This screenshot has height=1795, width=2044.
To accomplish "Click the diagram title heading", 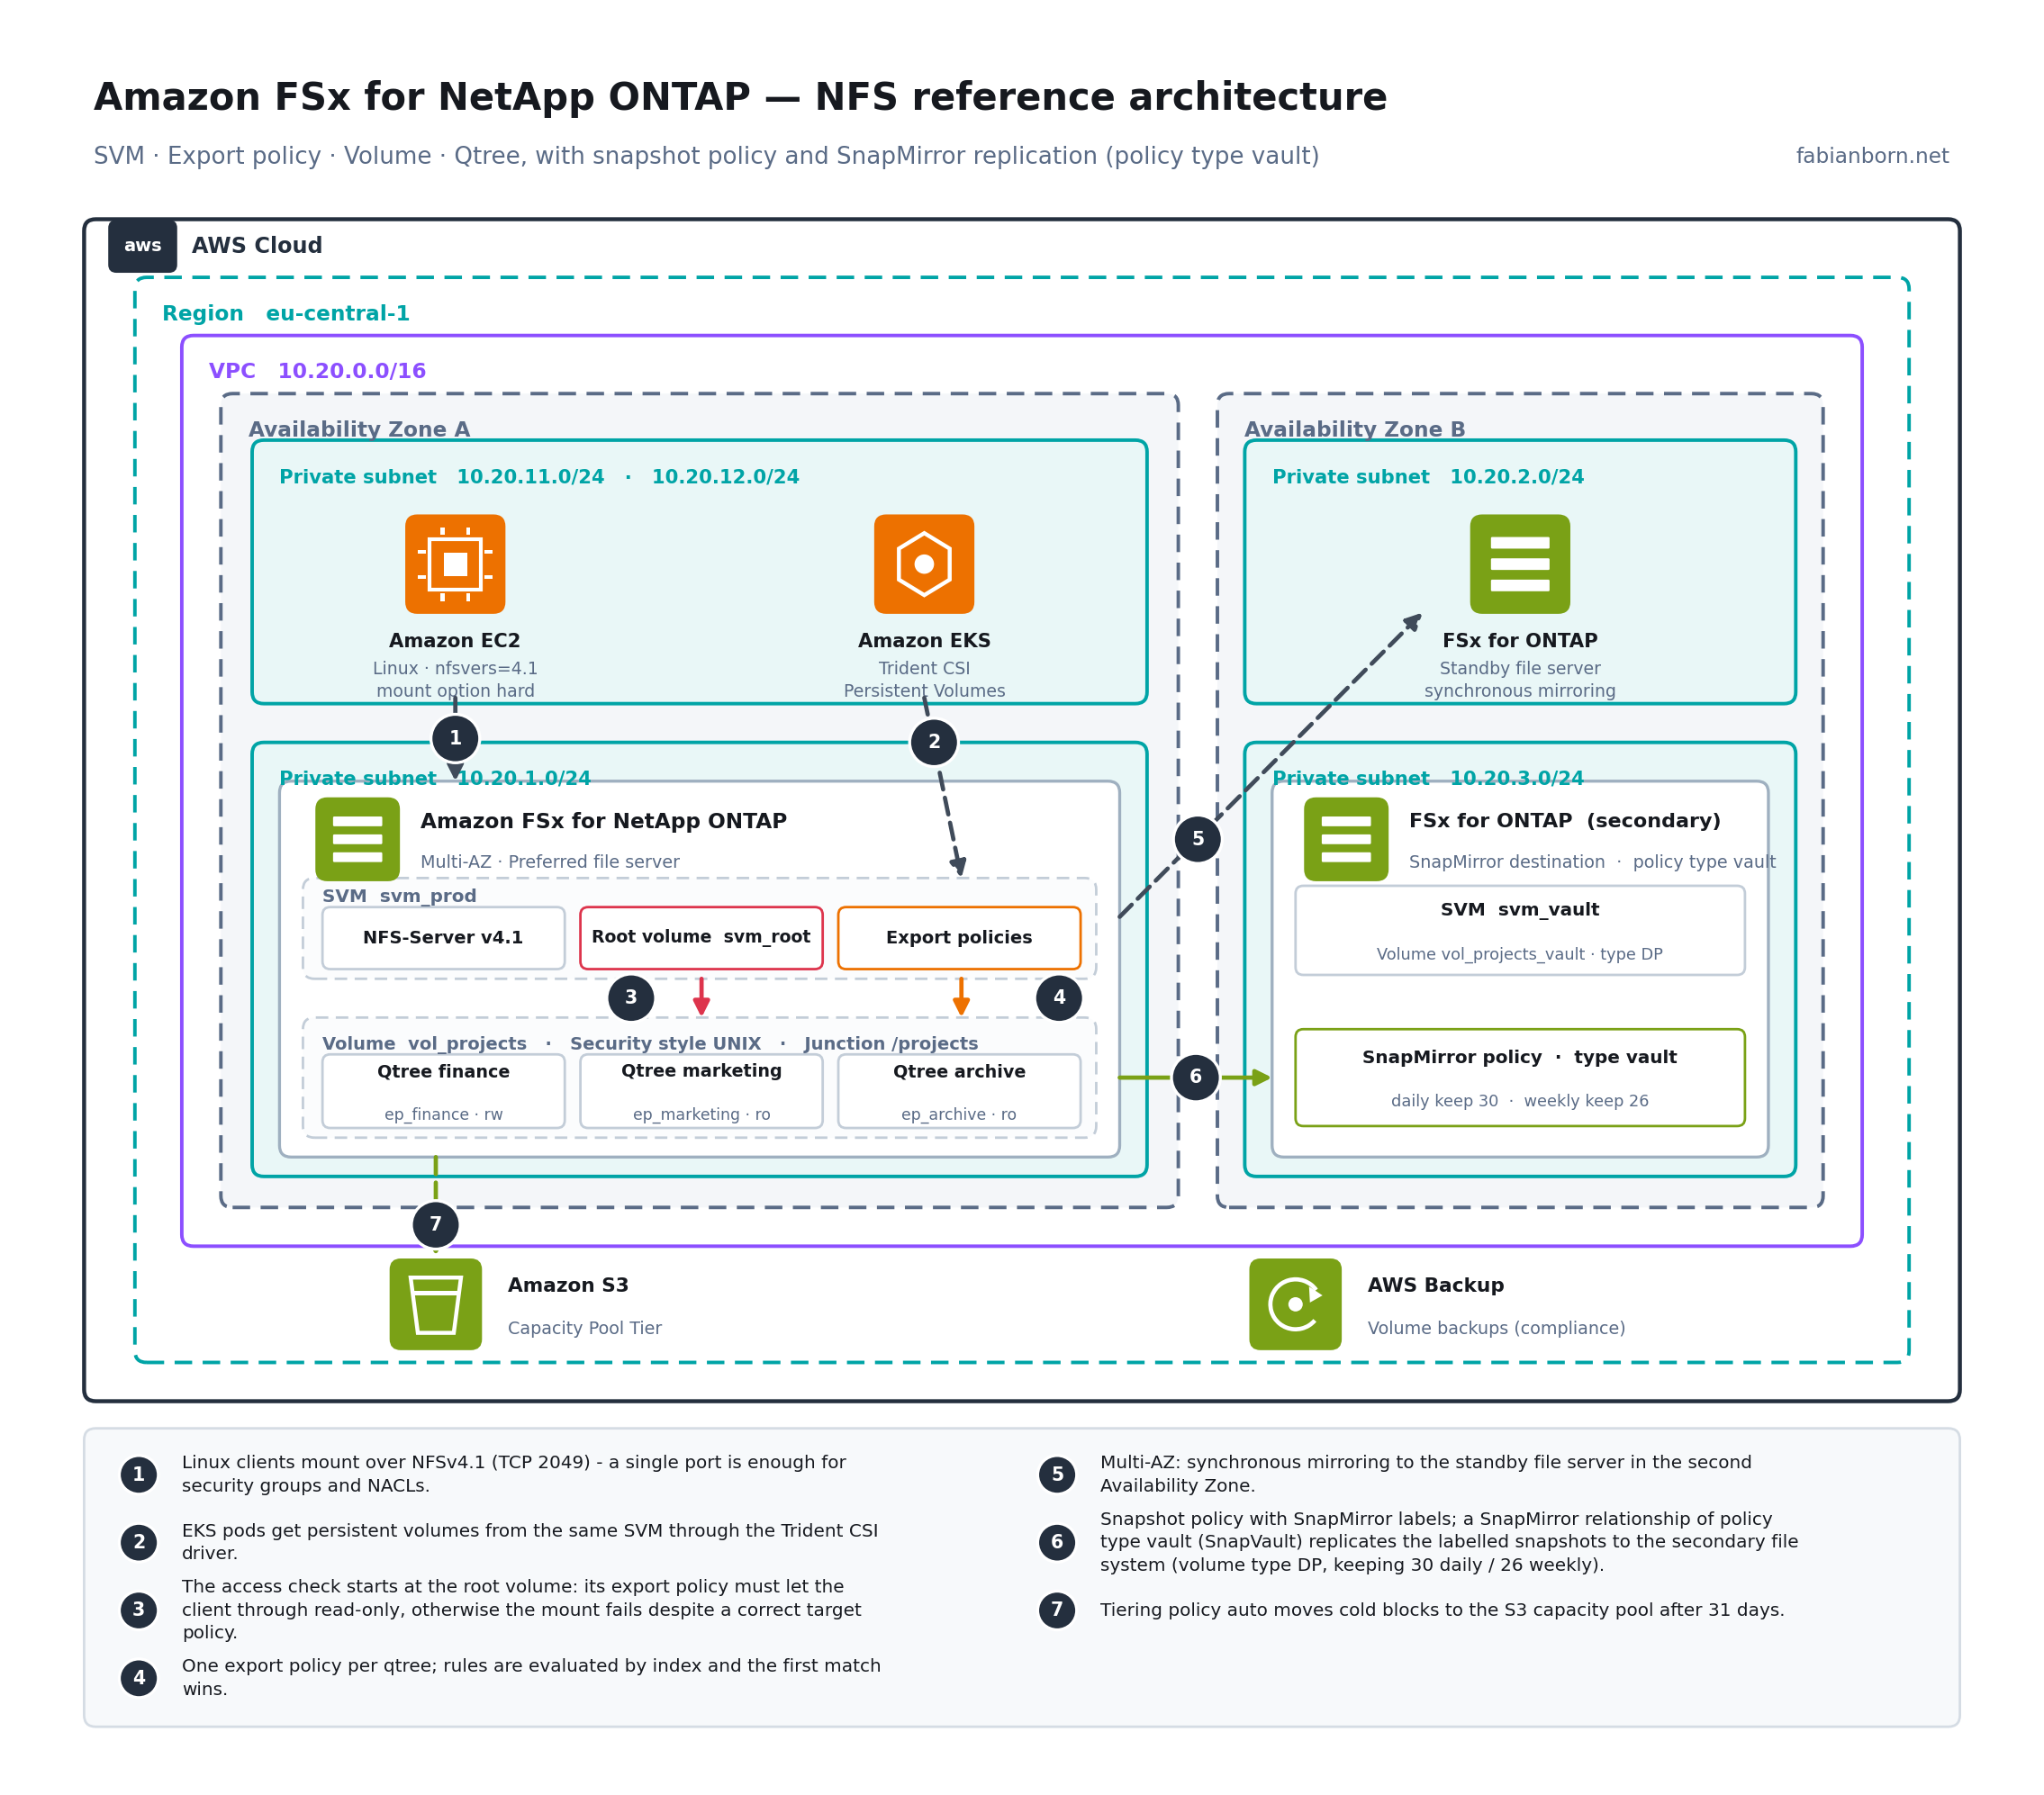I will click(740, 97).
